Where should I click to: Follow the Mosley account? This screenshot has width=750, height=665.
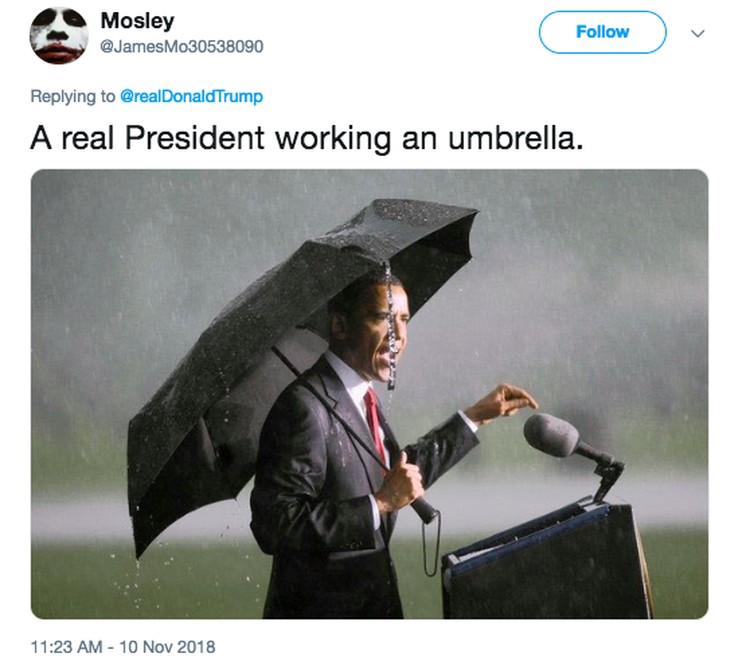coord(602,32)
